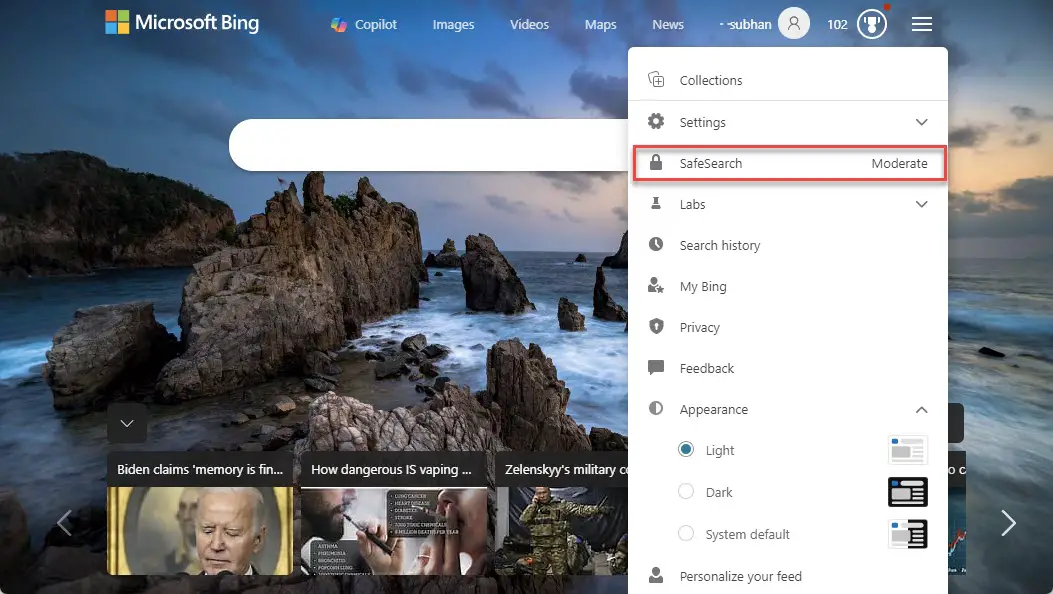1053x594 pixels.
Task: Select the System default radio button
Action: click(x=686, y=534)
